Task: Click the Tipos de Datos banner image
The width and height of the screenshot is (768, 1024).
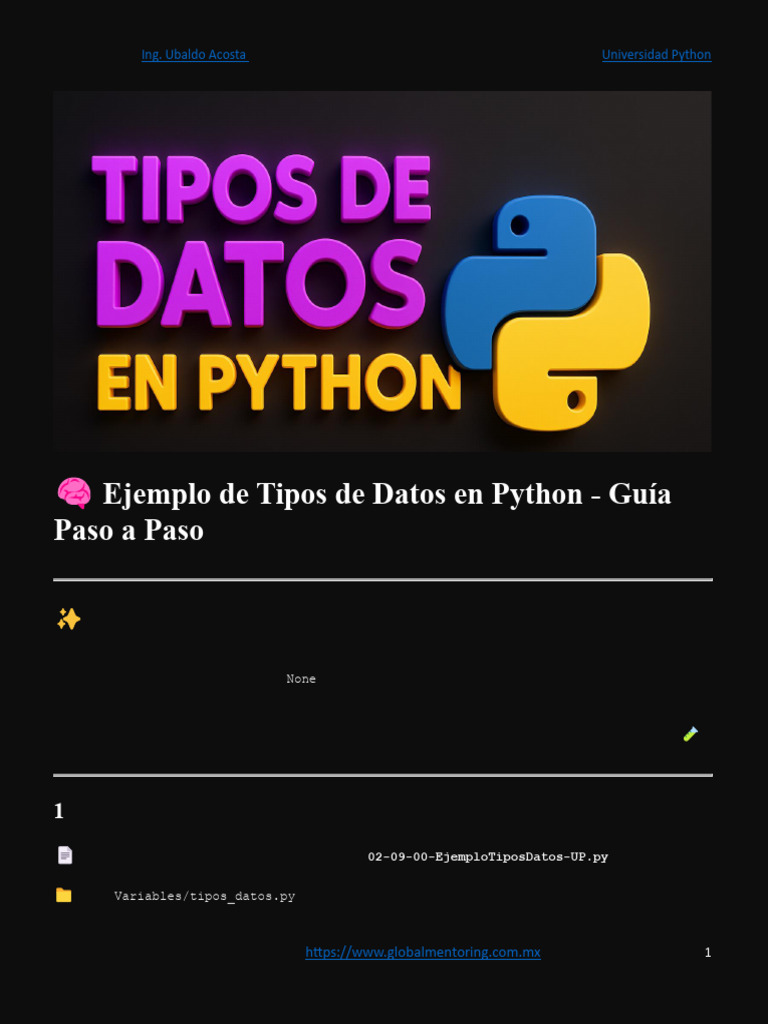Action: click(382, 271)
